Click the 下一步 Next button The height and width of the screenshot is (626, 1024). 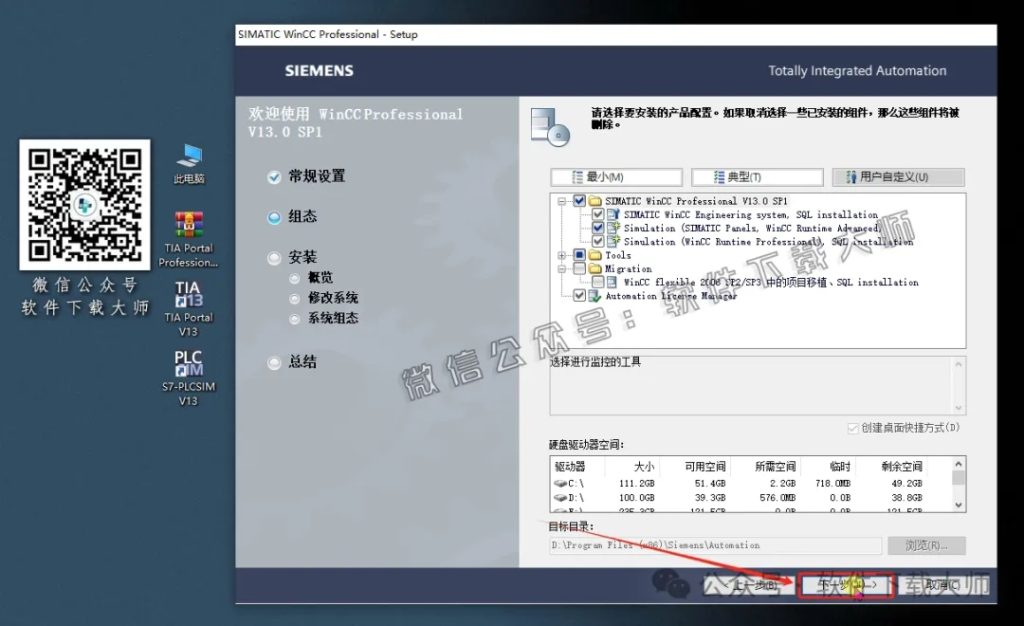846,585
